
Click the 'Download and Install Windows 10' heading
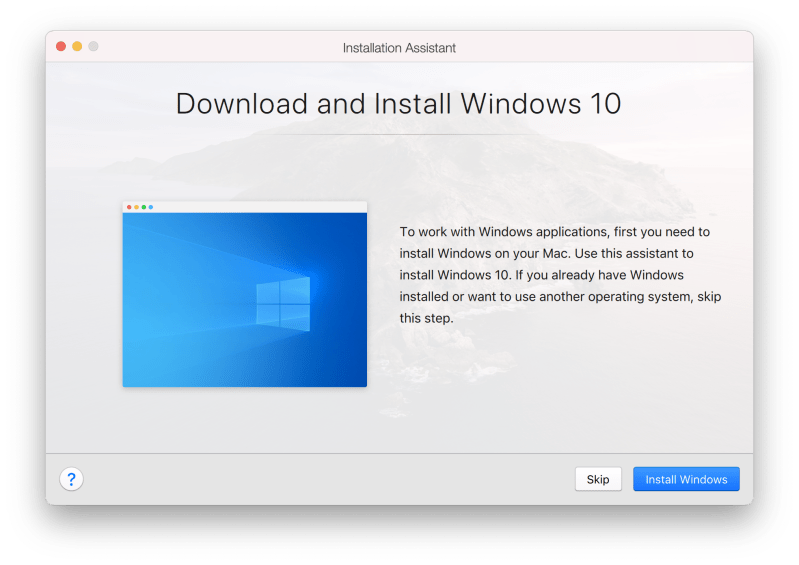398,104
